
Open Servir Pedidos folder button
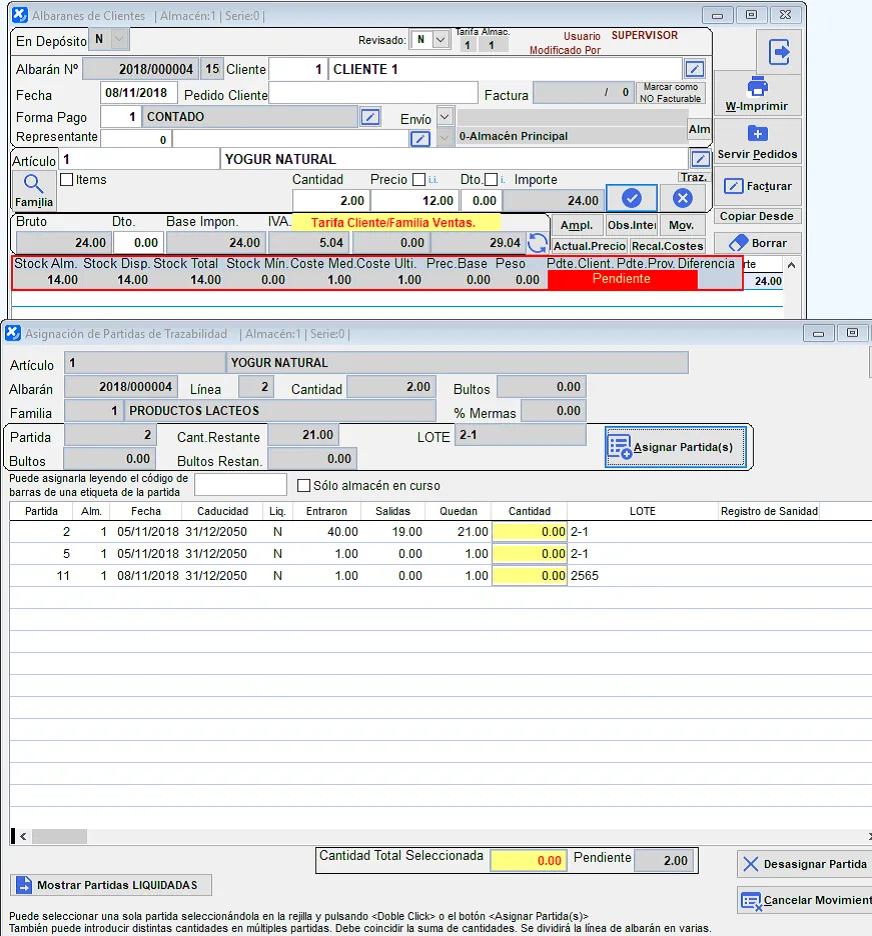pos(757,142)
